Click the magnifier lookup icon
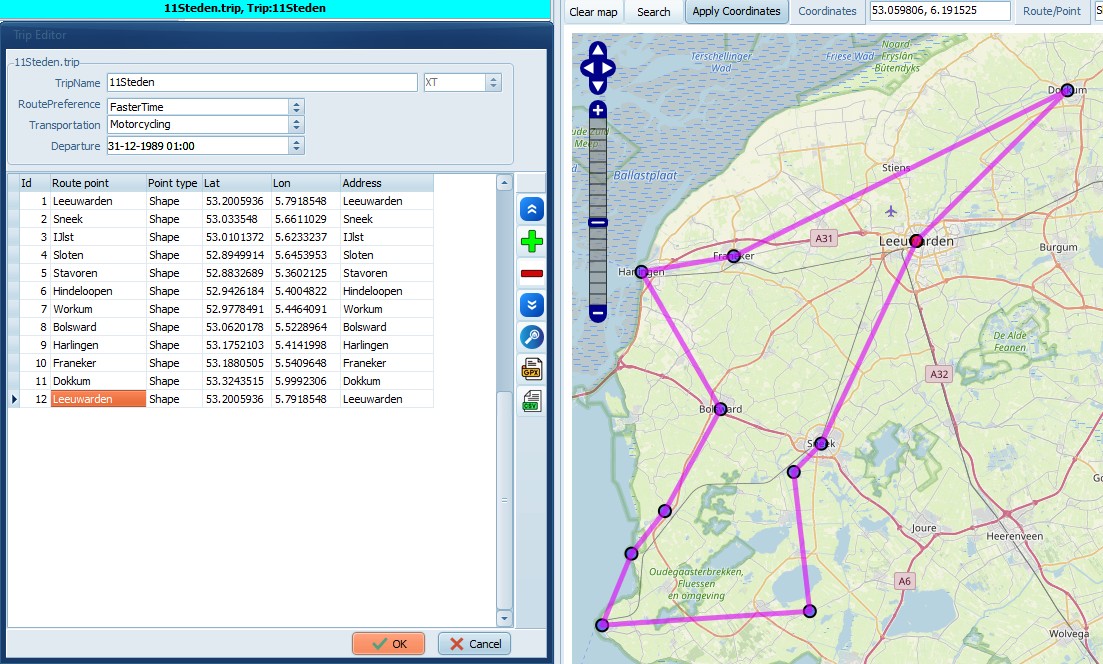1103x664 pixels. click(532, 338)
